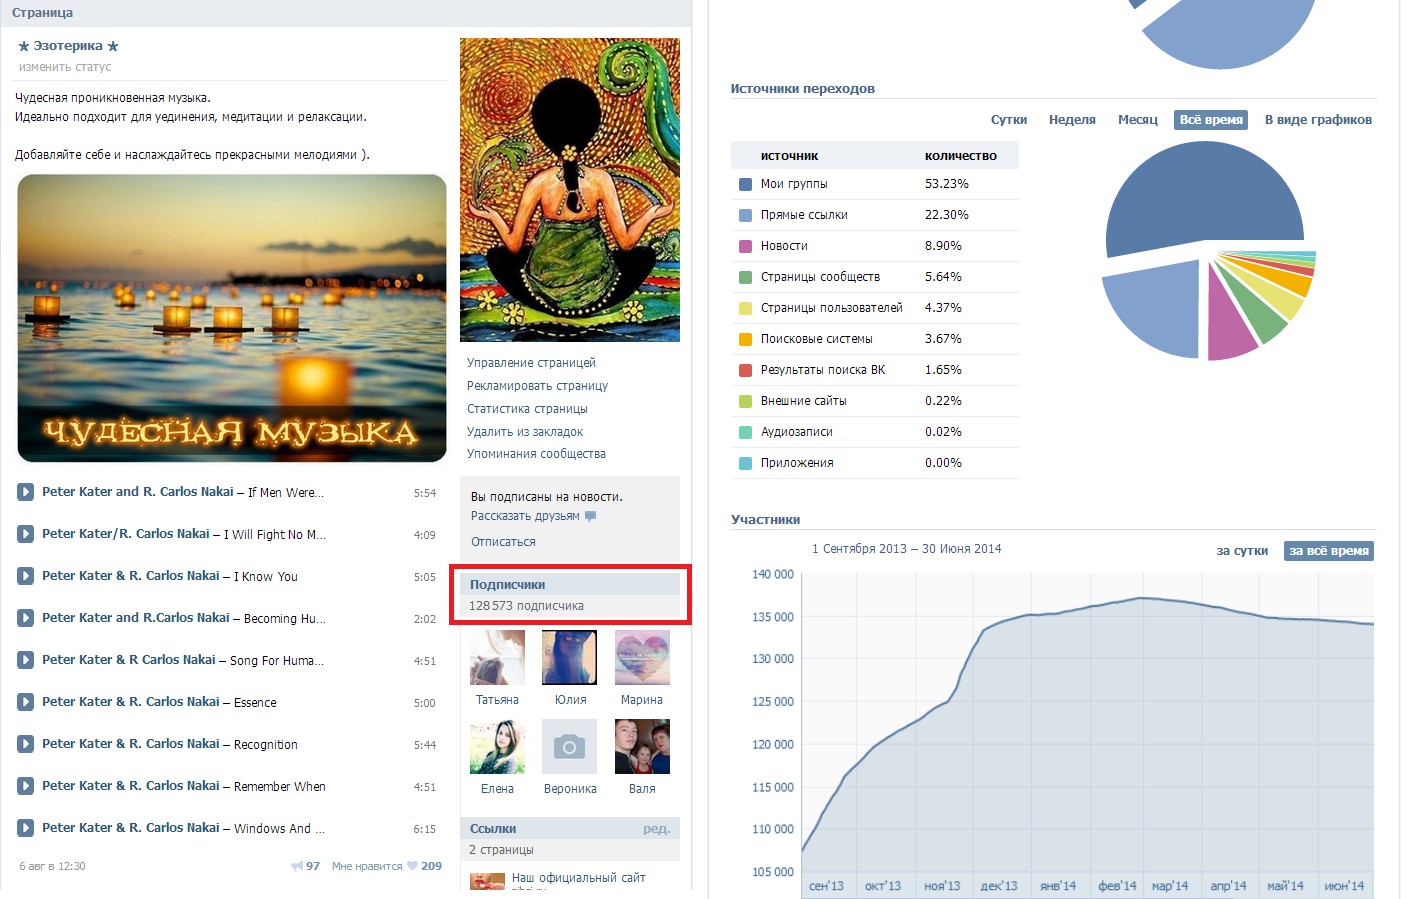Click "Рассказать друзьям" link

(x=525, y=516)
